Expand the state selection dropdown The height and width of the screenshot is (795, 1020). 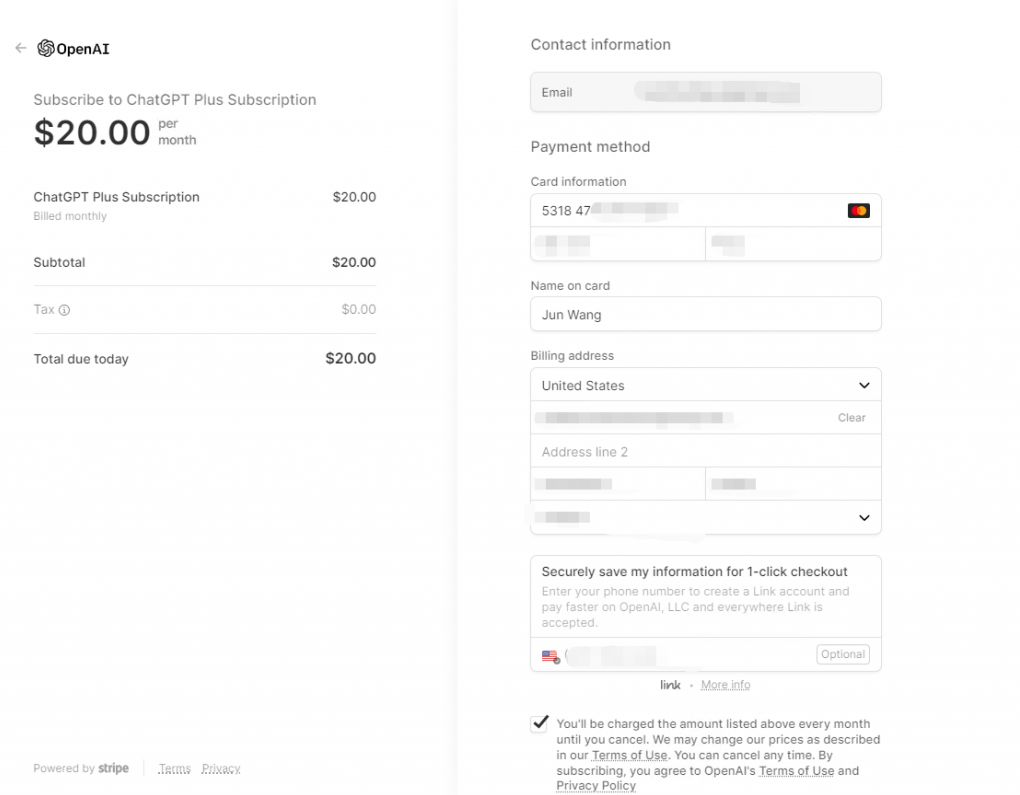[x=706, y=517]
